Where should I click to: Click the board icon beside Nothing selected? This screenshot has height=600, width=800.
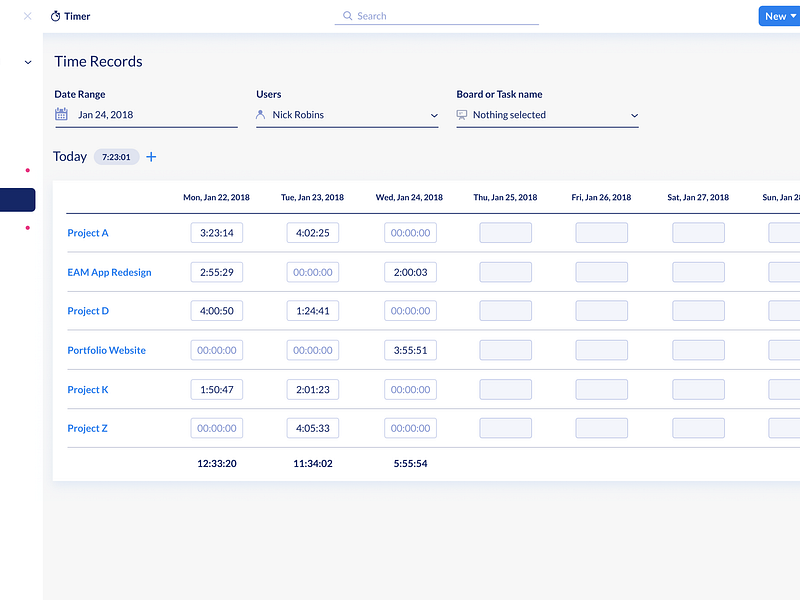[x=462, y=115]
